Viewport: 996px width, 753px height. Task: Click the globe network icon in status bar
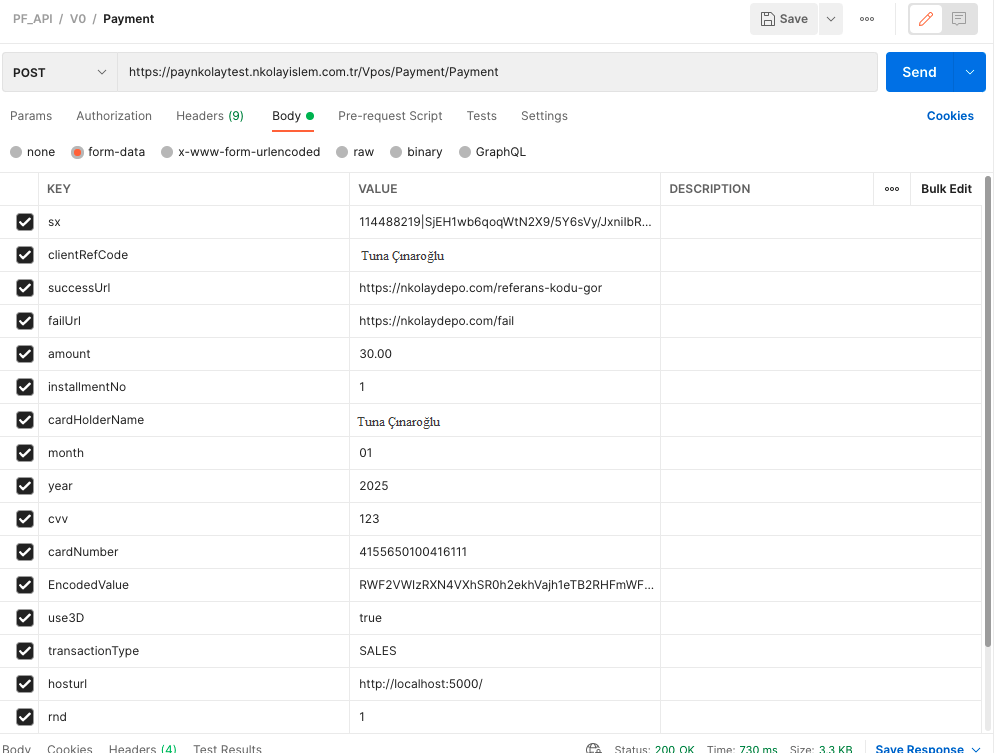coord(594,748)
